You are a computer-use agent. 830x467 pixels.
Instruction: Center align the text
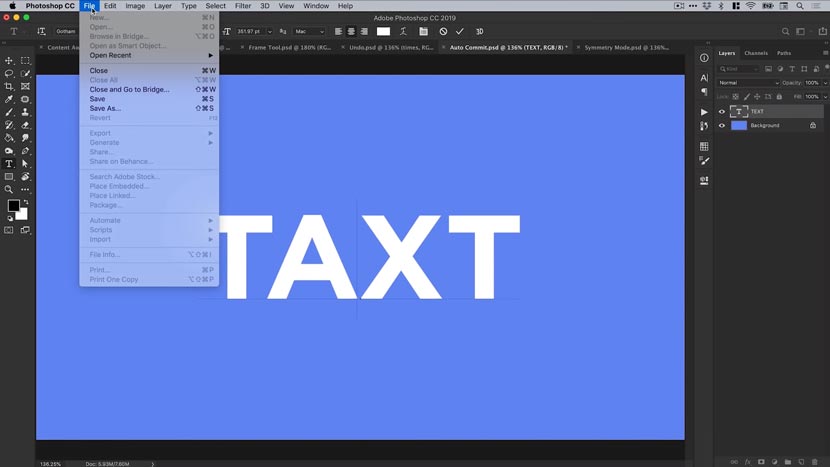(x=350, y=31)
